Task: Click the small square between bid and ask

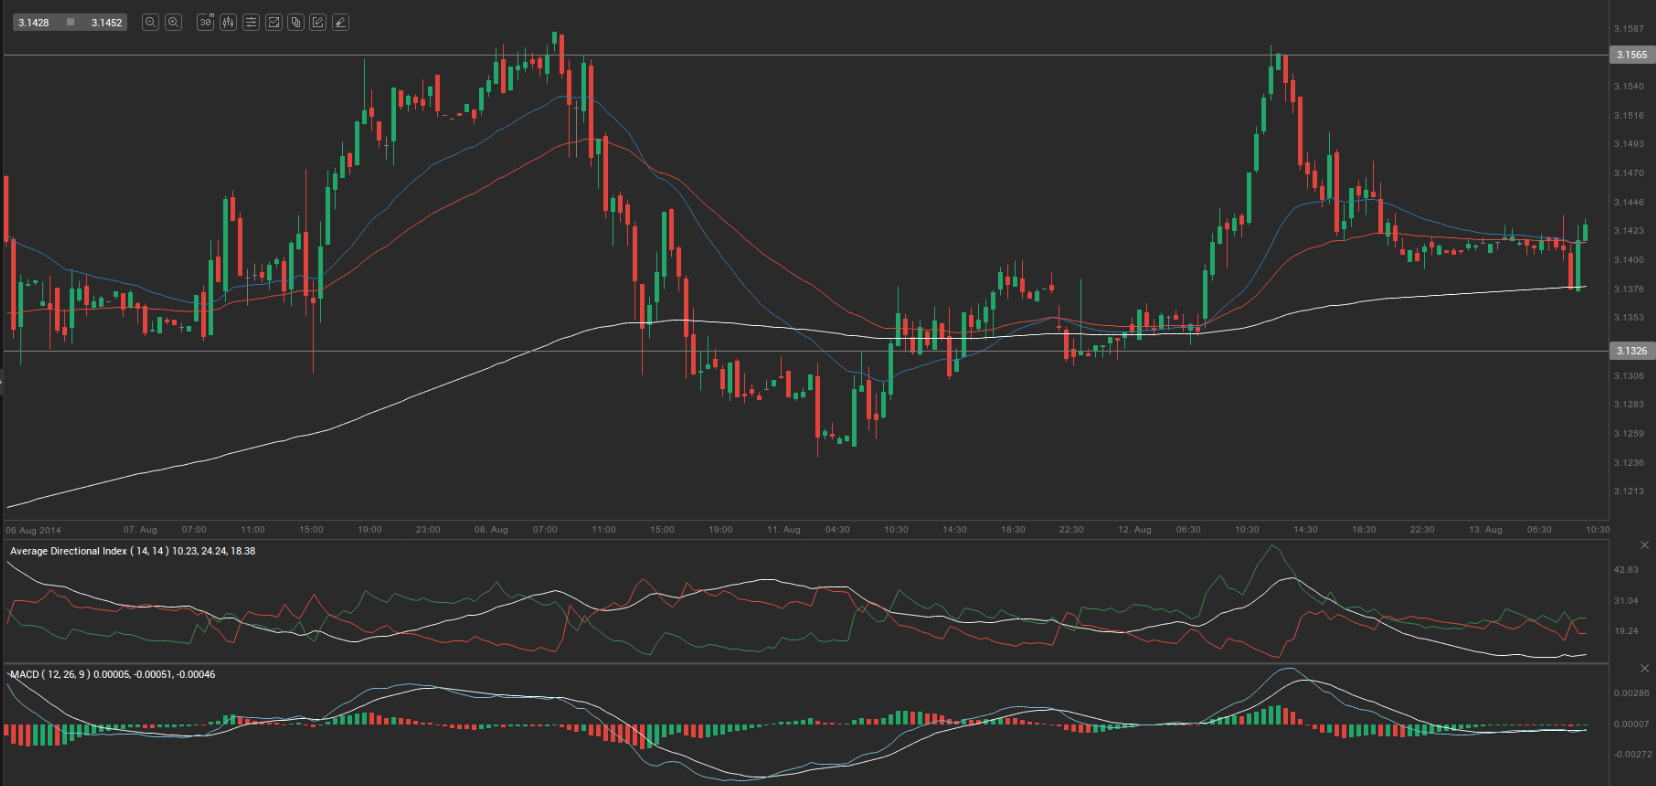Action: [70, 22]
